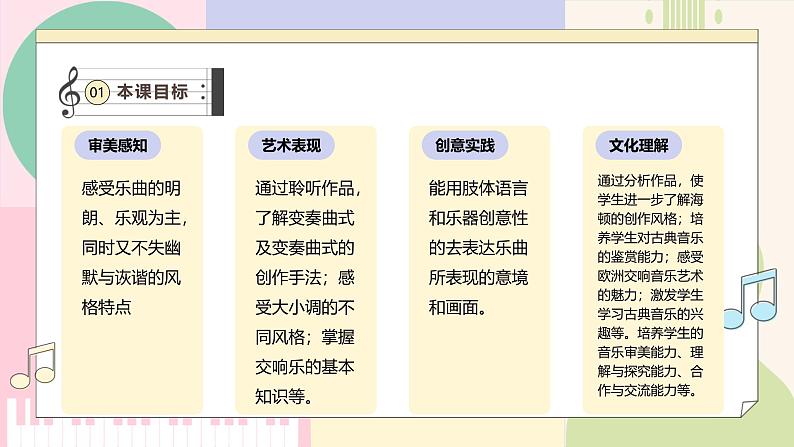Click the text line 欧洲交响音乐艺术
794x447 pixels.
650,276
